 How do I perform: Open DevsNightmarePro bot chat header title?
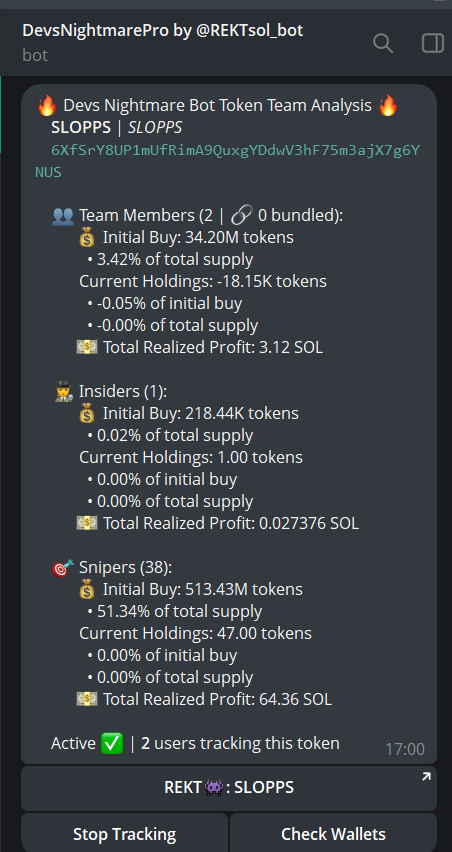point(162,30)
